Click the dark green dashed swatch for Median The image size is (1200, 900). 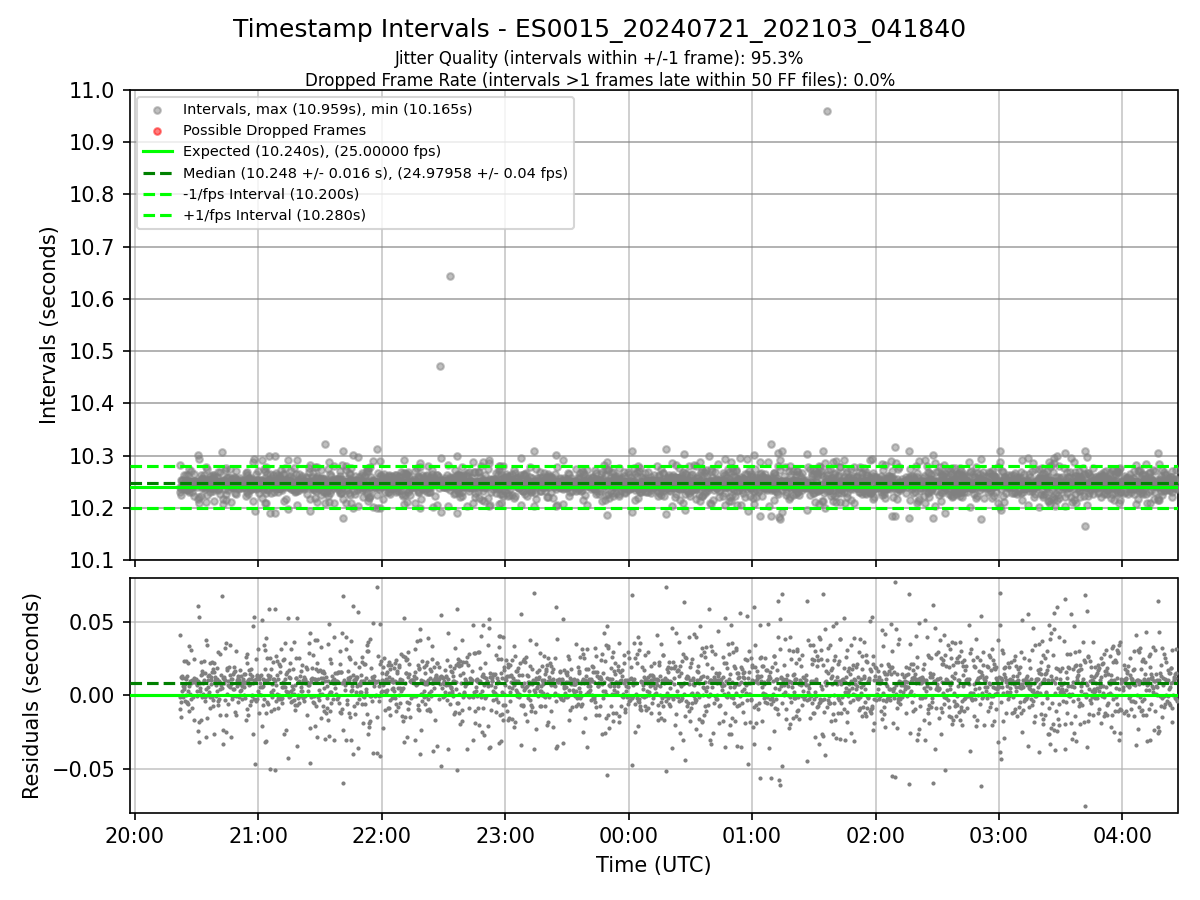[x=158, y=173]
